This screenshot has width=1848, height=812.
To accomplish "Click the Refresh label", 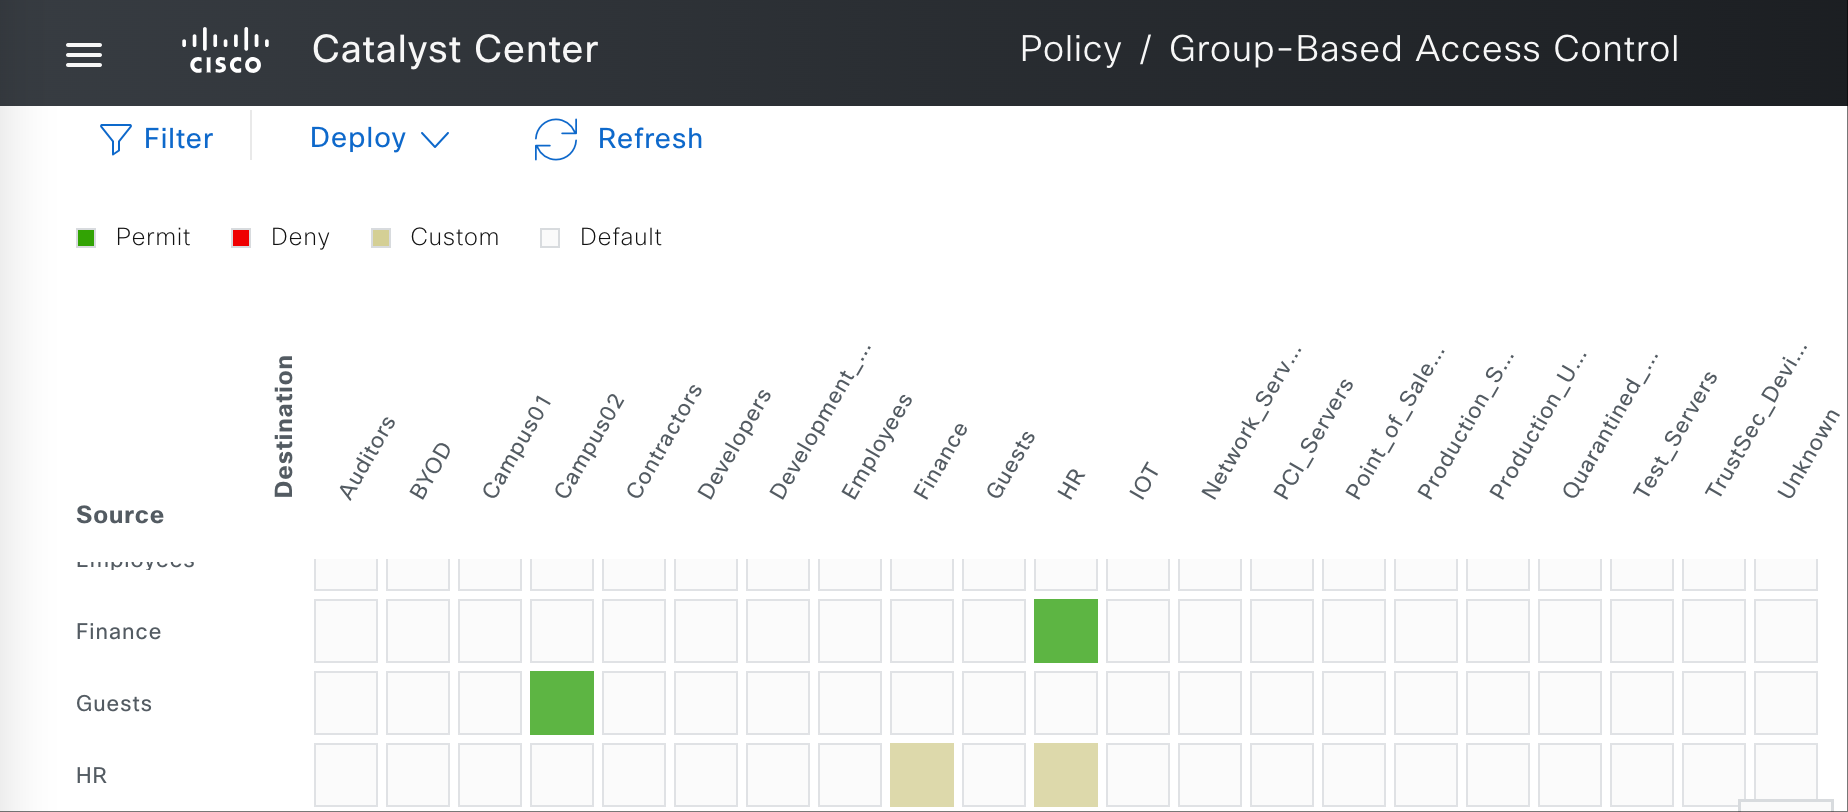I will [650, 138].
